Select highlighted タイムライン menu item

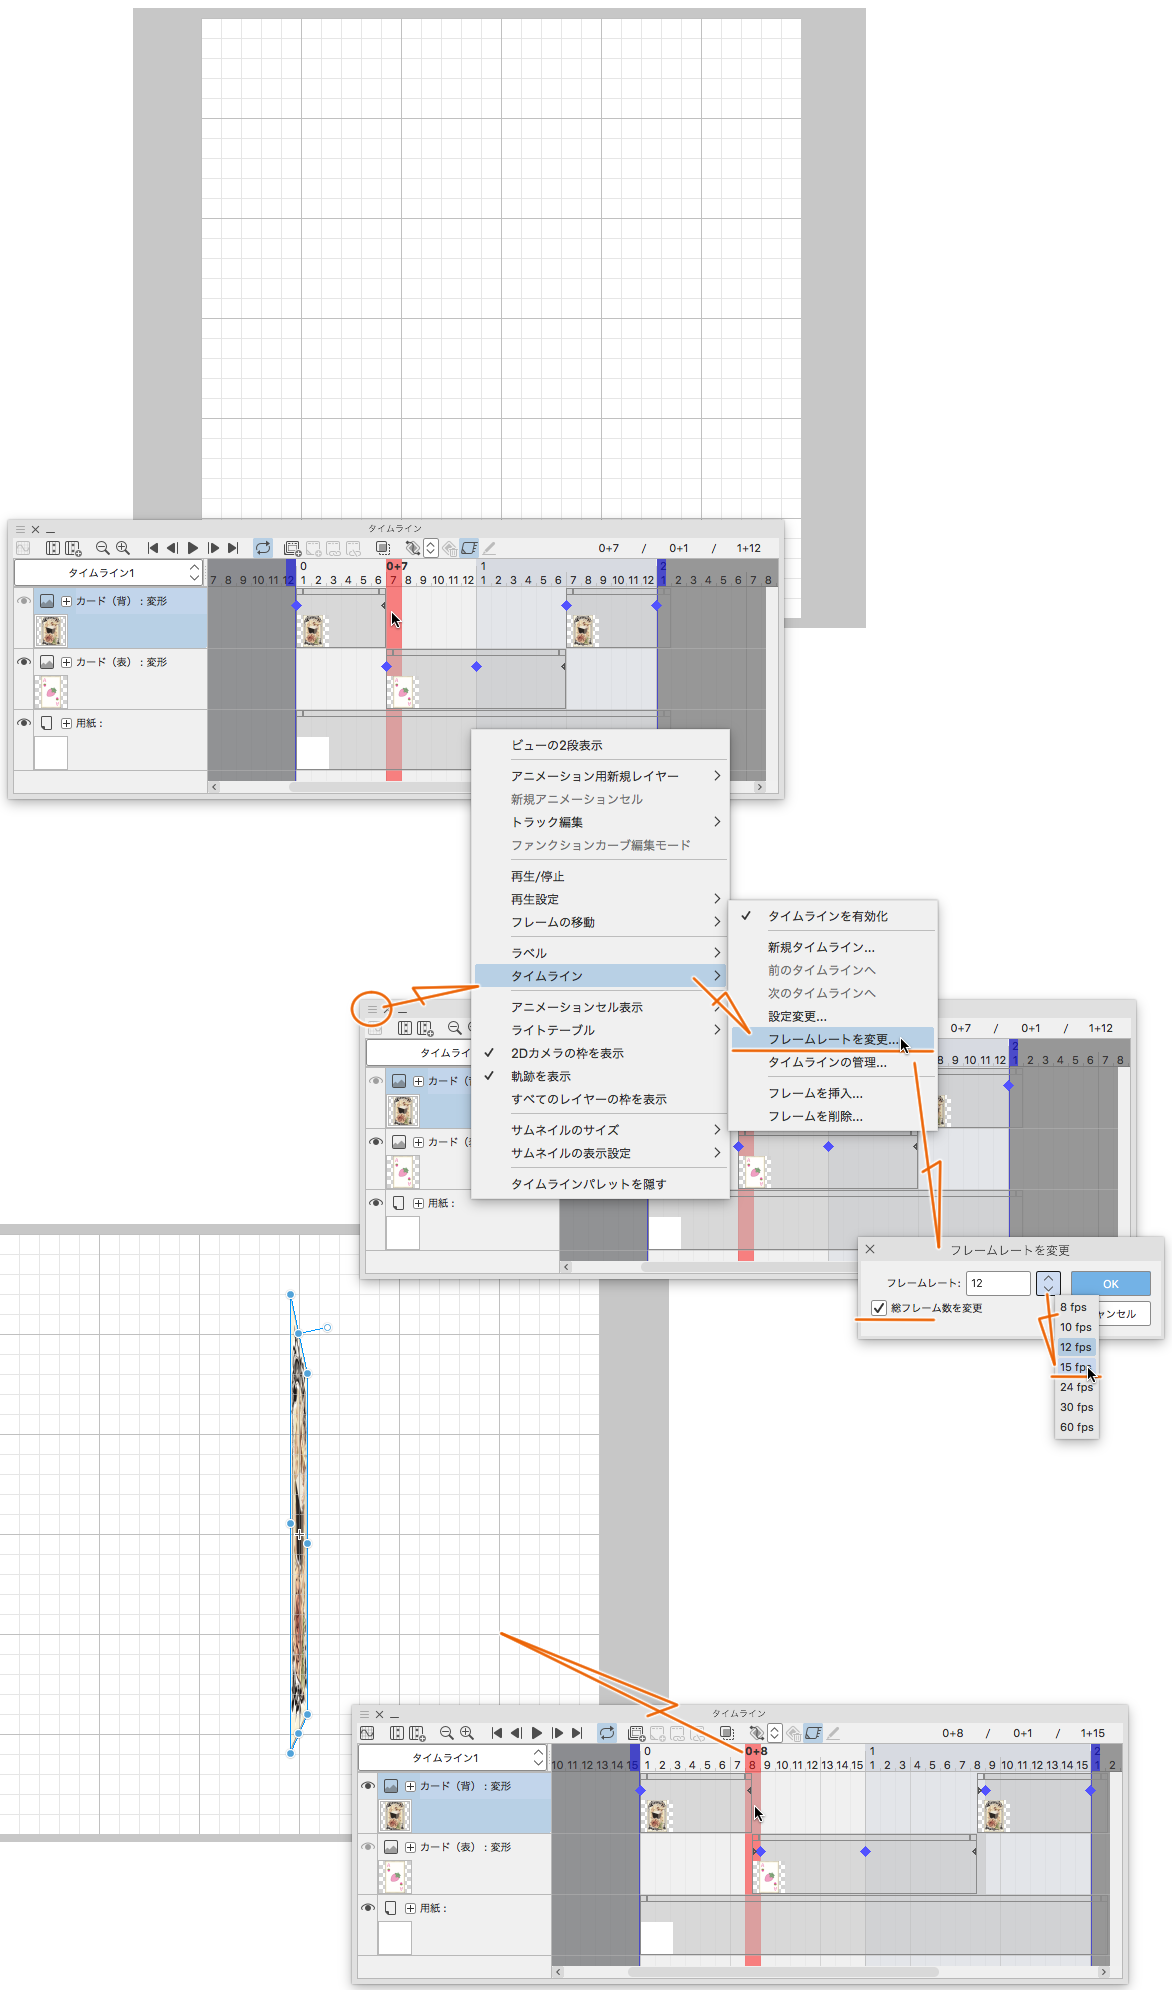[600, 976]
